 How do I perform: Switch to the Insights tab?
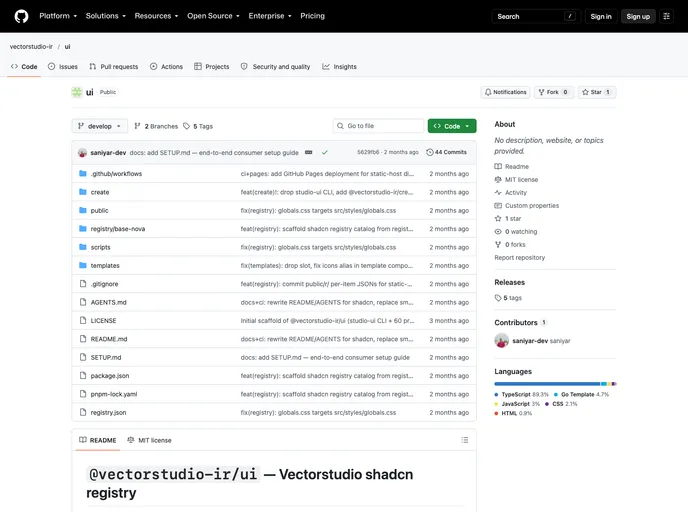click(339, 67)
